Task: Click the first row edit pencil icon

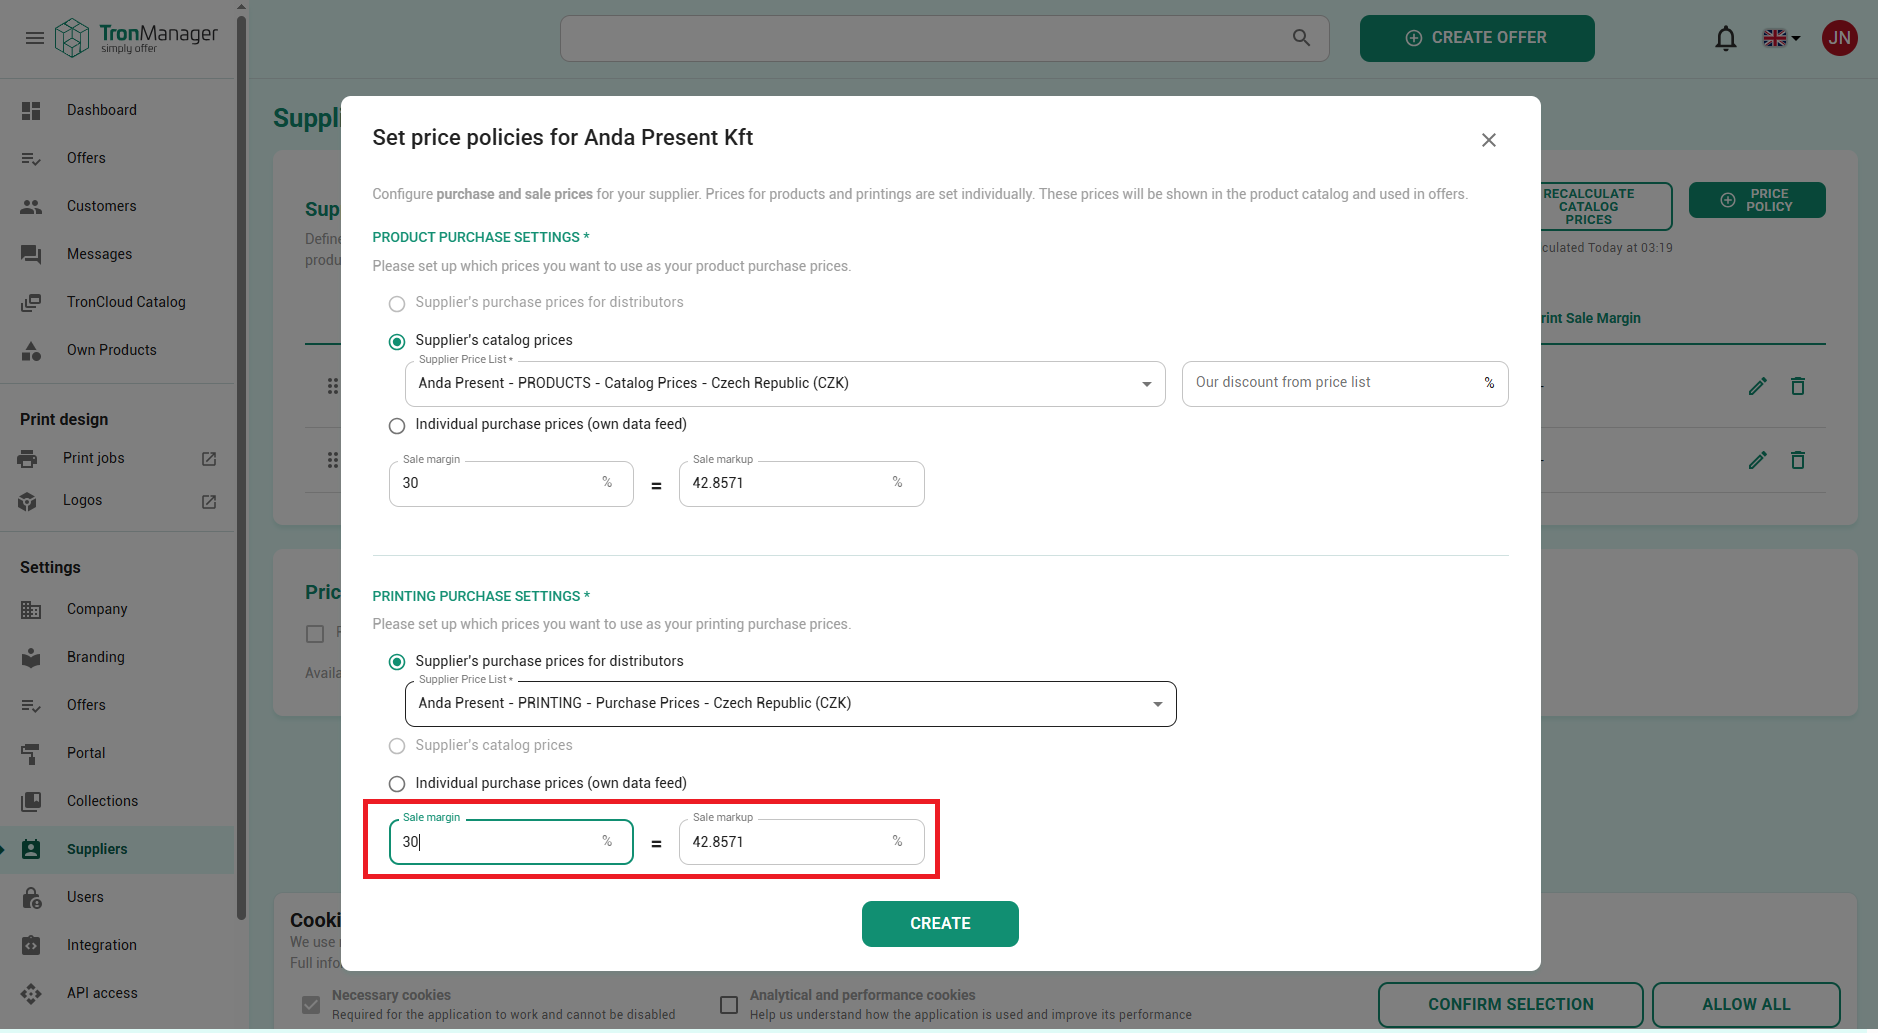Action: pos(1758,386)
